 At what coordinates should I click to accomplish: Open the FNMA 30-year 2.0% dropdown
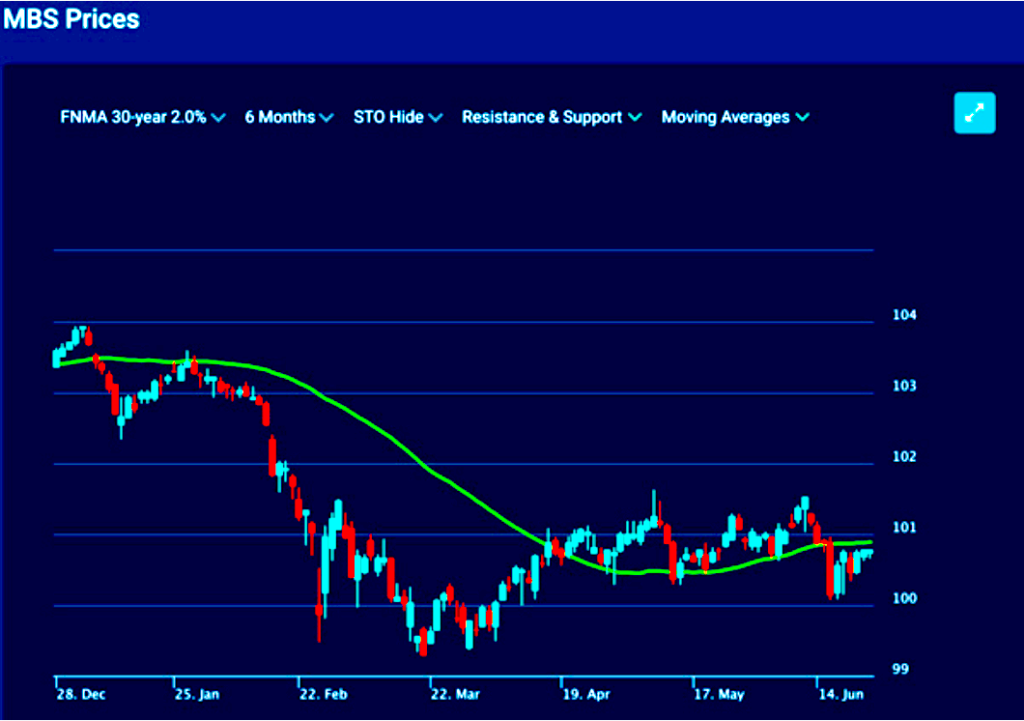click(142, 117)
